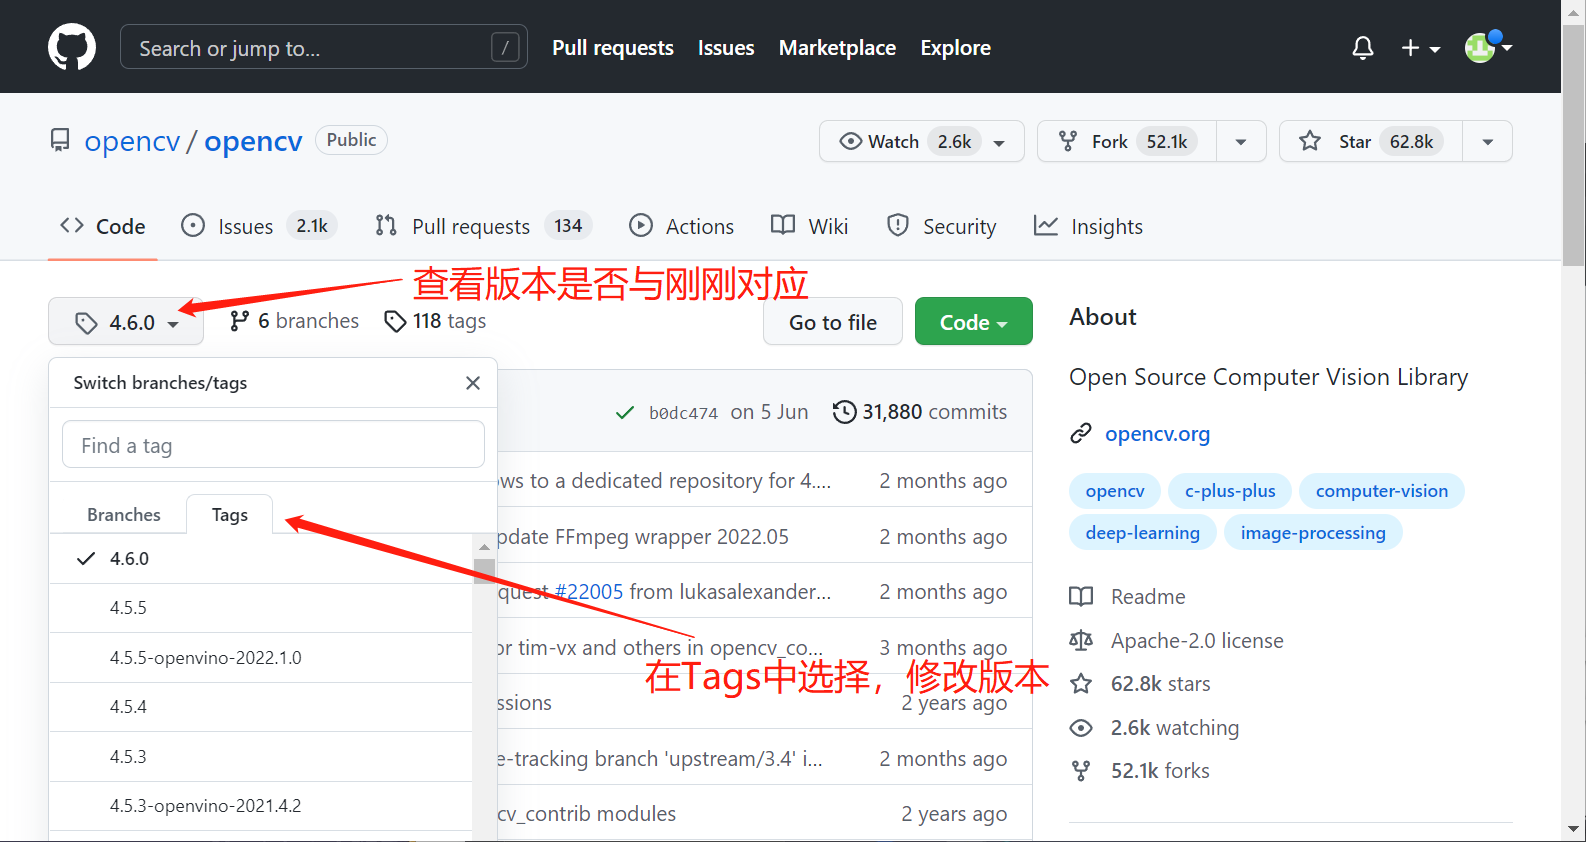View the 31,880 commits history
The width and height of the screenshot is (1586, 842).
[x=920, y=412]
